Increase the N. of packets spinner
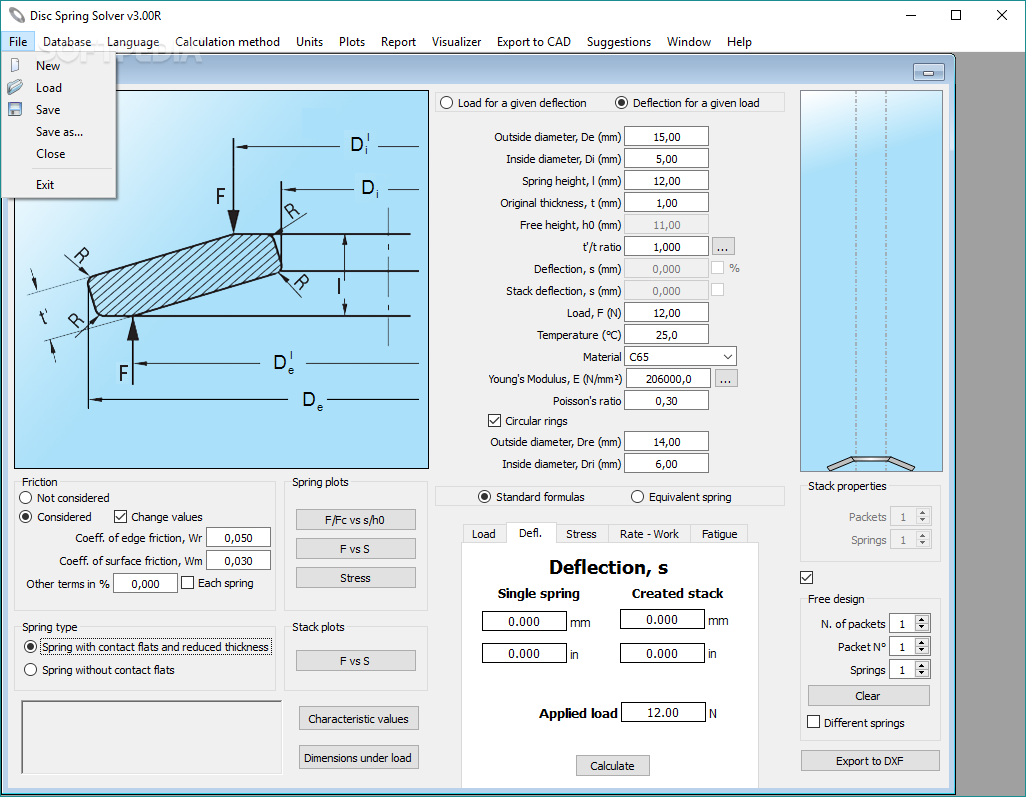 pos(922,620)
